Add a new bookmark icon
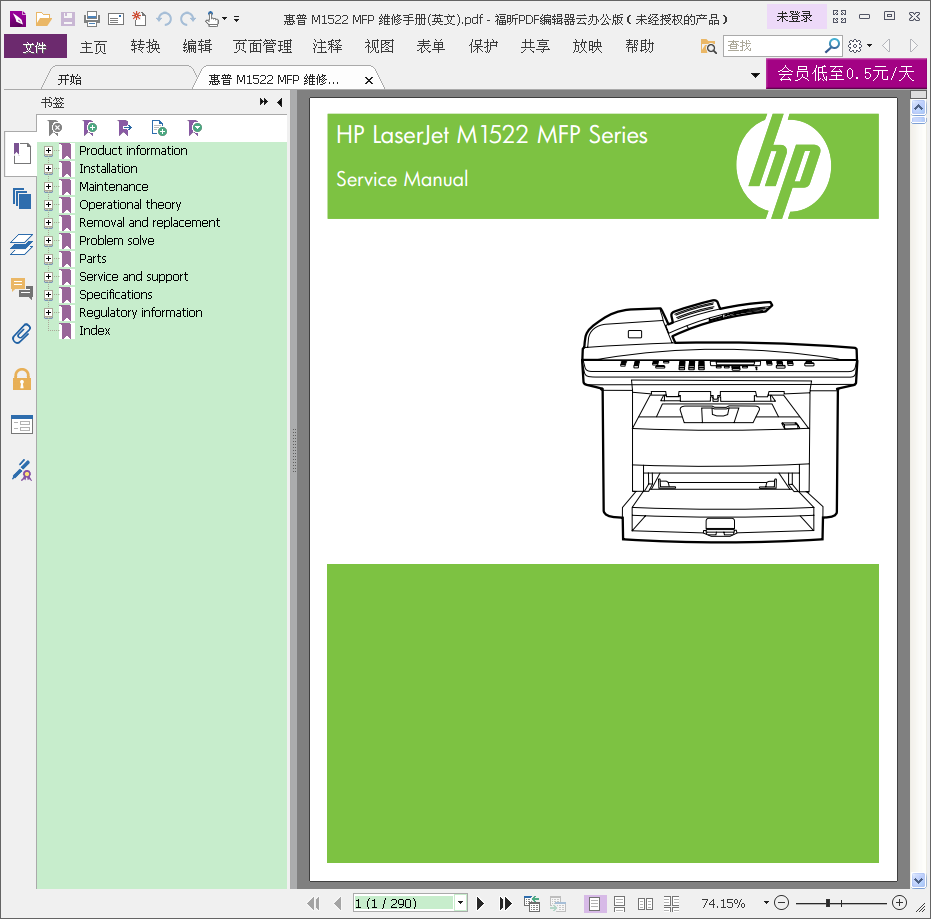931x919 pixels. tap(90, 128)
